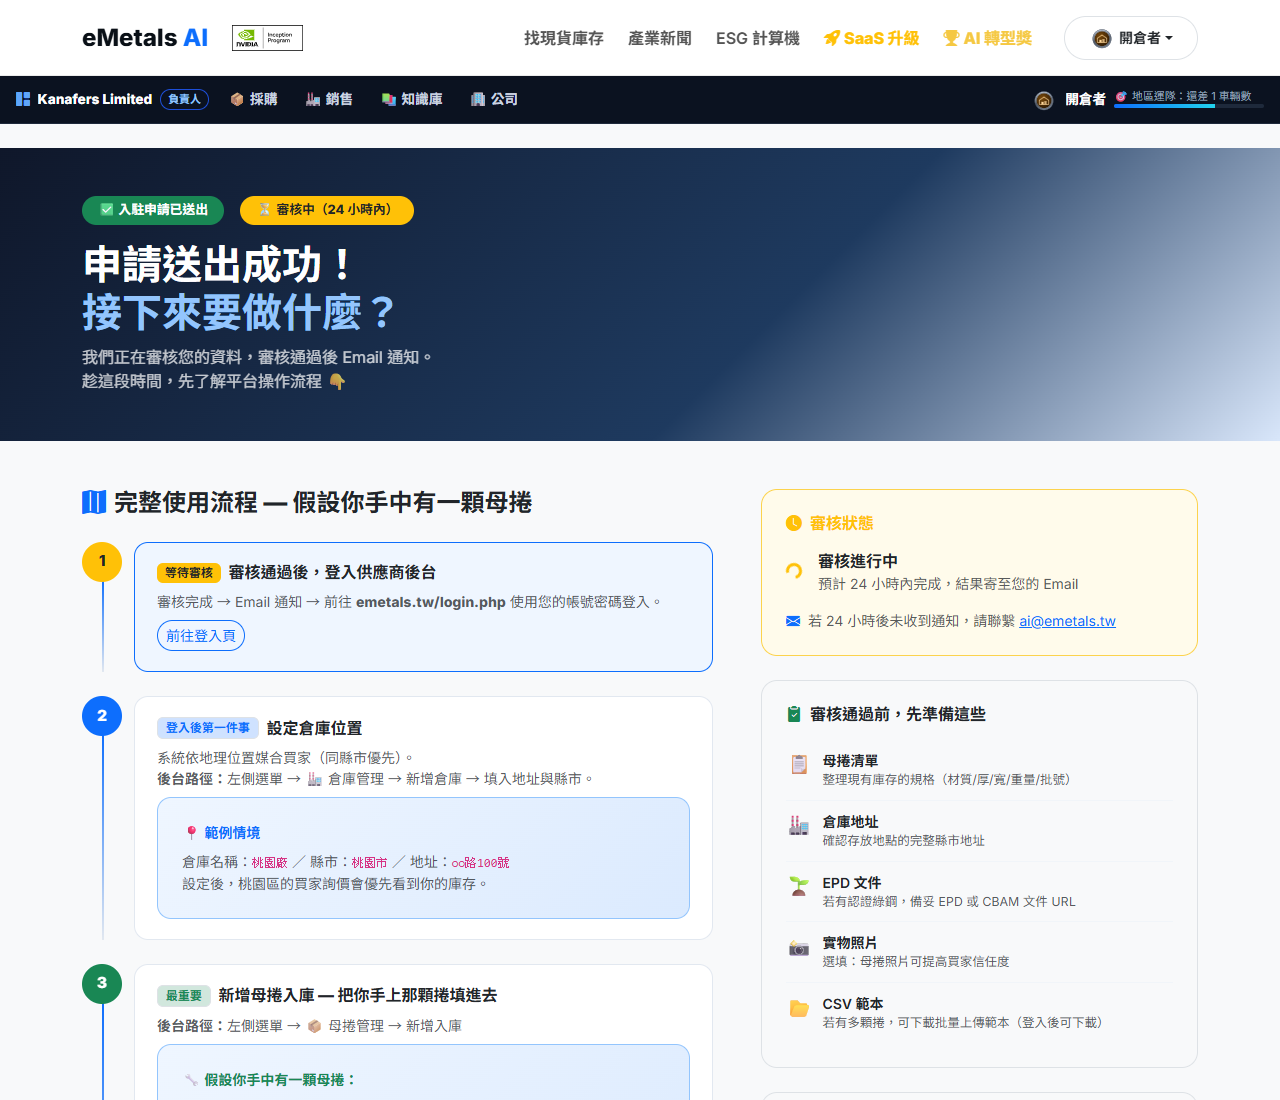
Task: Expand the 開倉者 user dropdown
Action: coord(1131,38)
